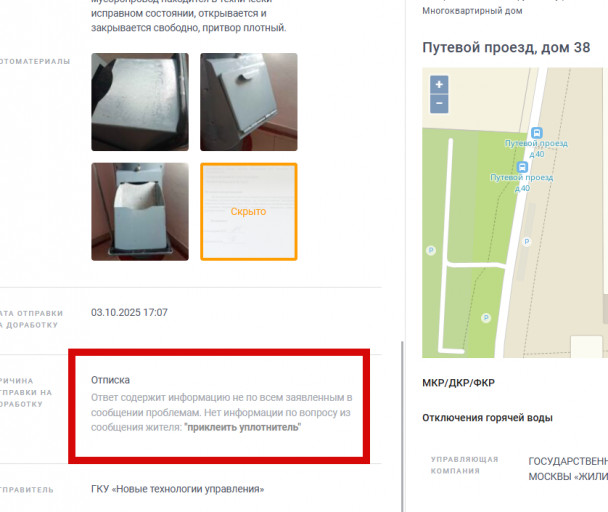Select the parking icon at left map edge
This screenshot has height=512, width=608.
coord(431,250)
